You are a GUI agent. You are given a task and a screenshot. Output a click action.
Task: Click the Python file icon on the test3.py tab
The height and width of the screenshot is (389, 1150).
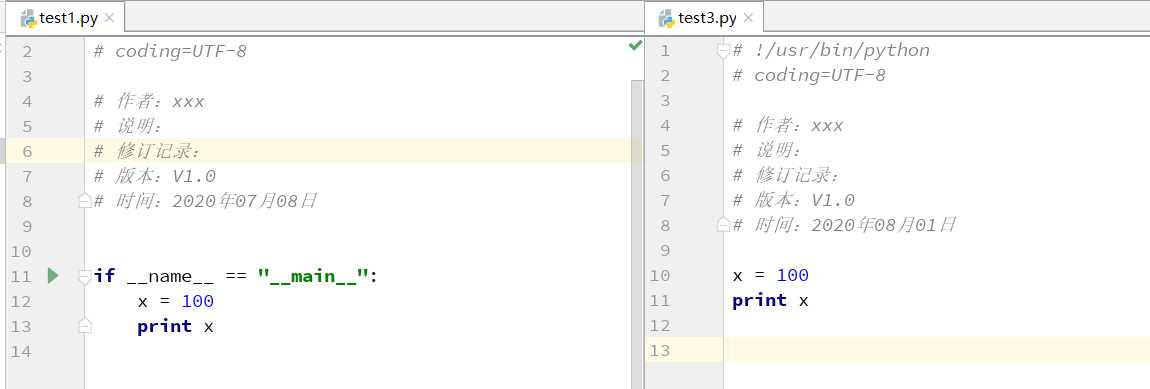click(x=666, y=18)
